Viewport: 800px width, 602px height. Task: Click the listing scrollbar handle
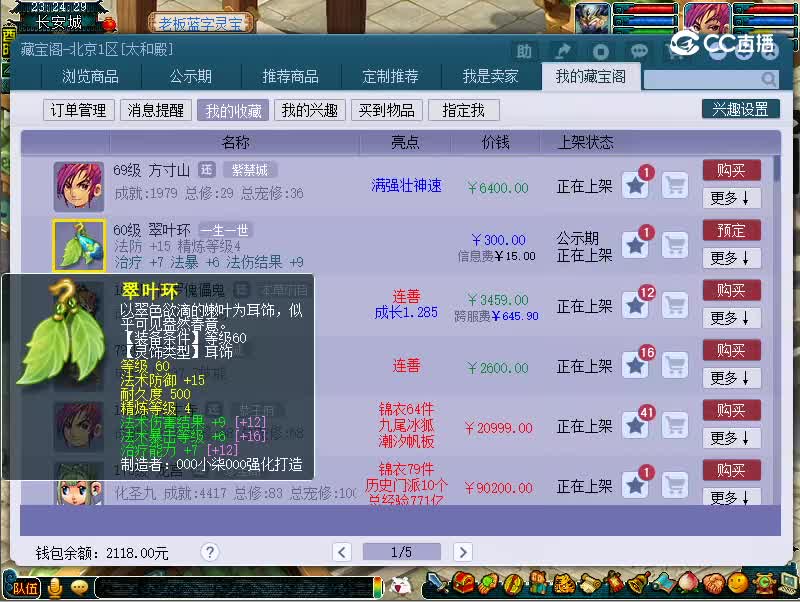click(777, 168)
